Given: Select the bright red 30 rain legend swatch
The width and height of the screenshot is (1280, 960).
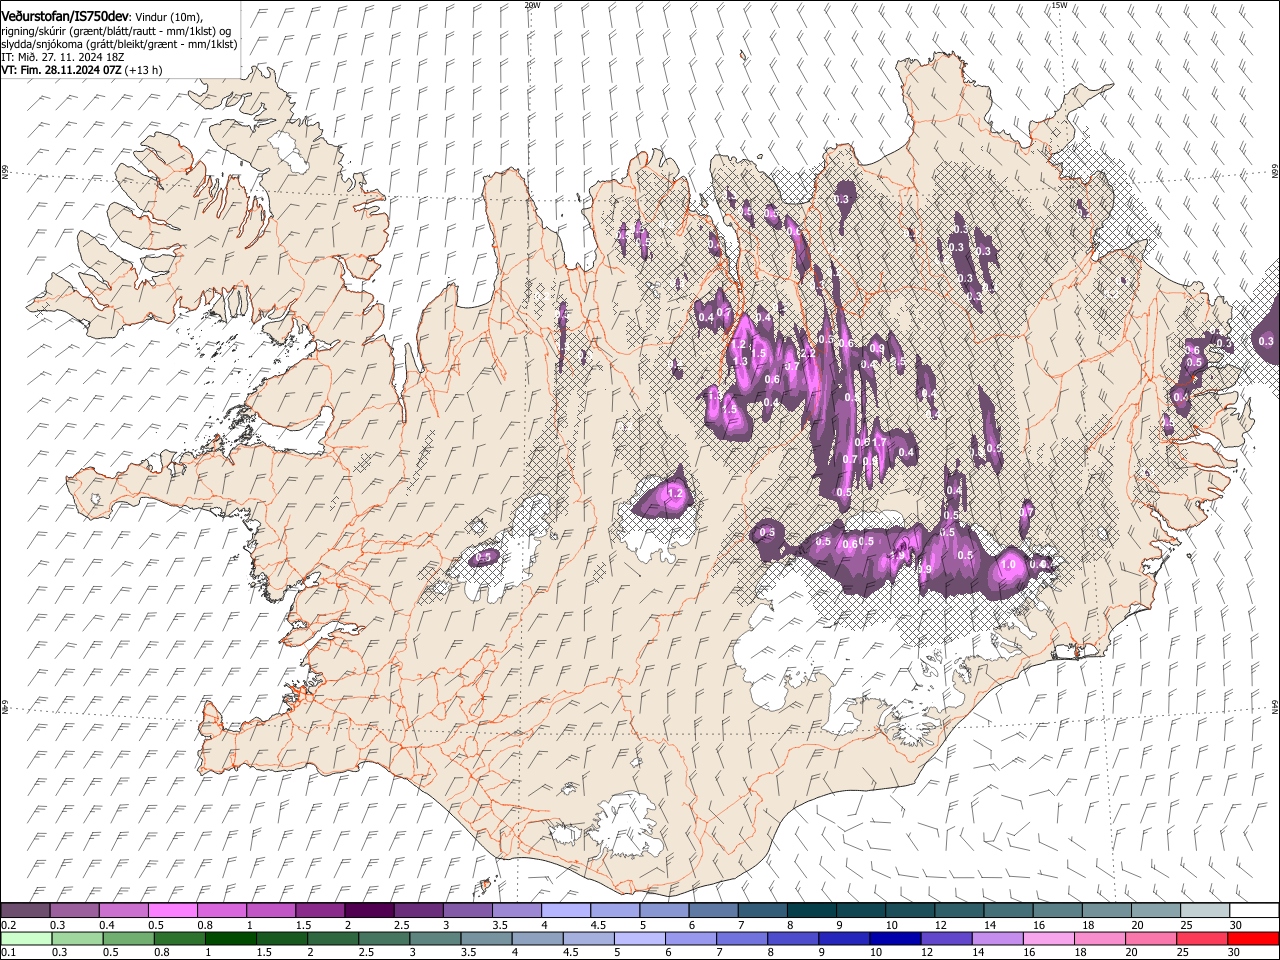Looking at the screenshot, I should click(1254, 938).
